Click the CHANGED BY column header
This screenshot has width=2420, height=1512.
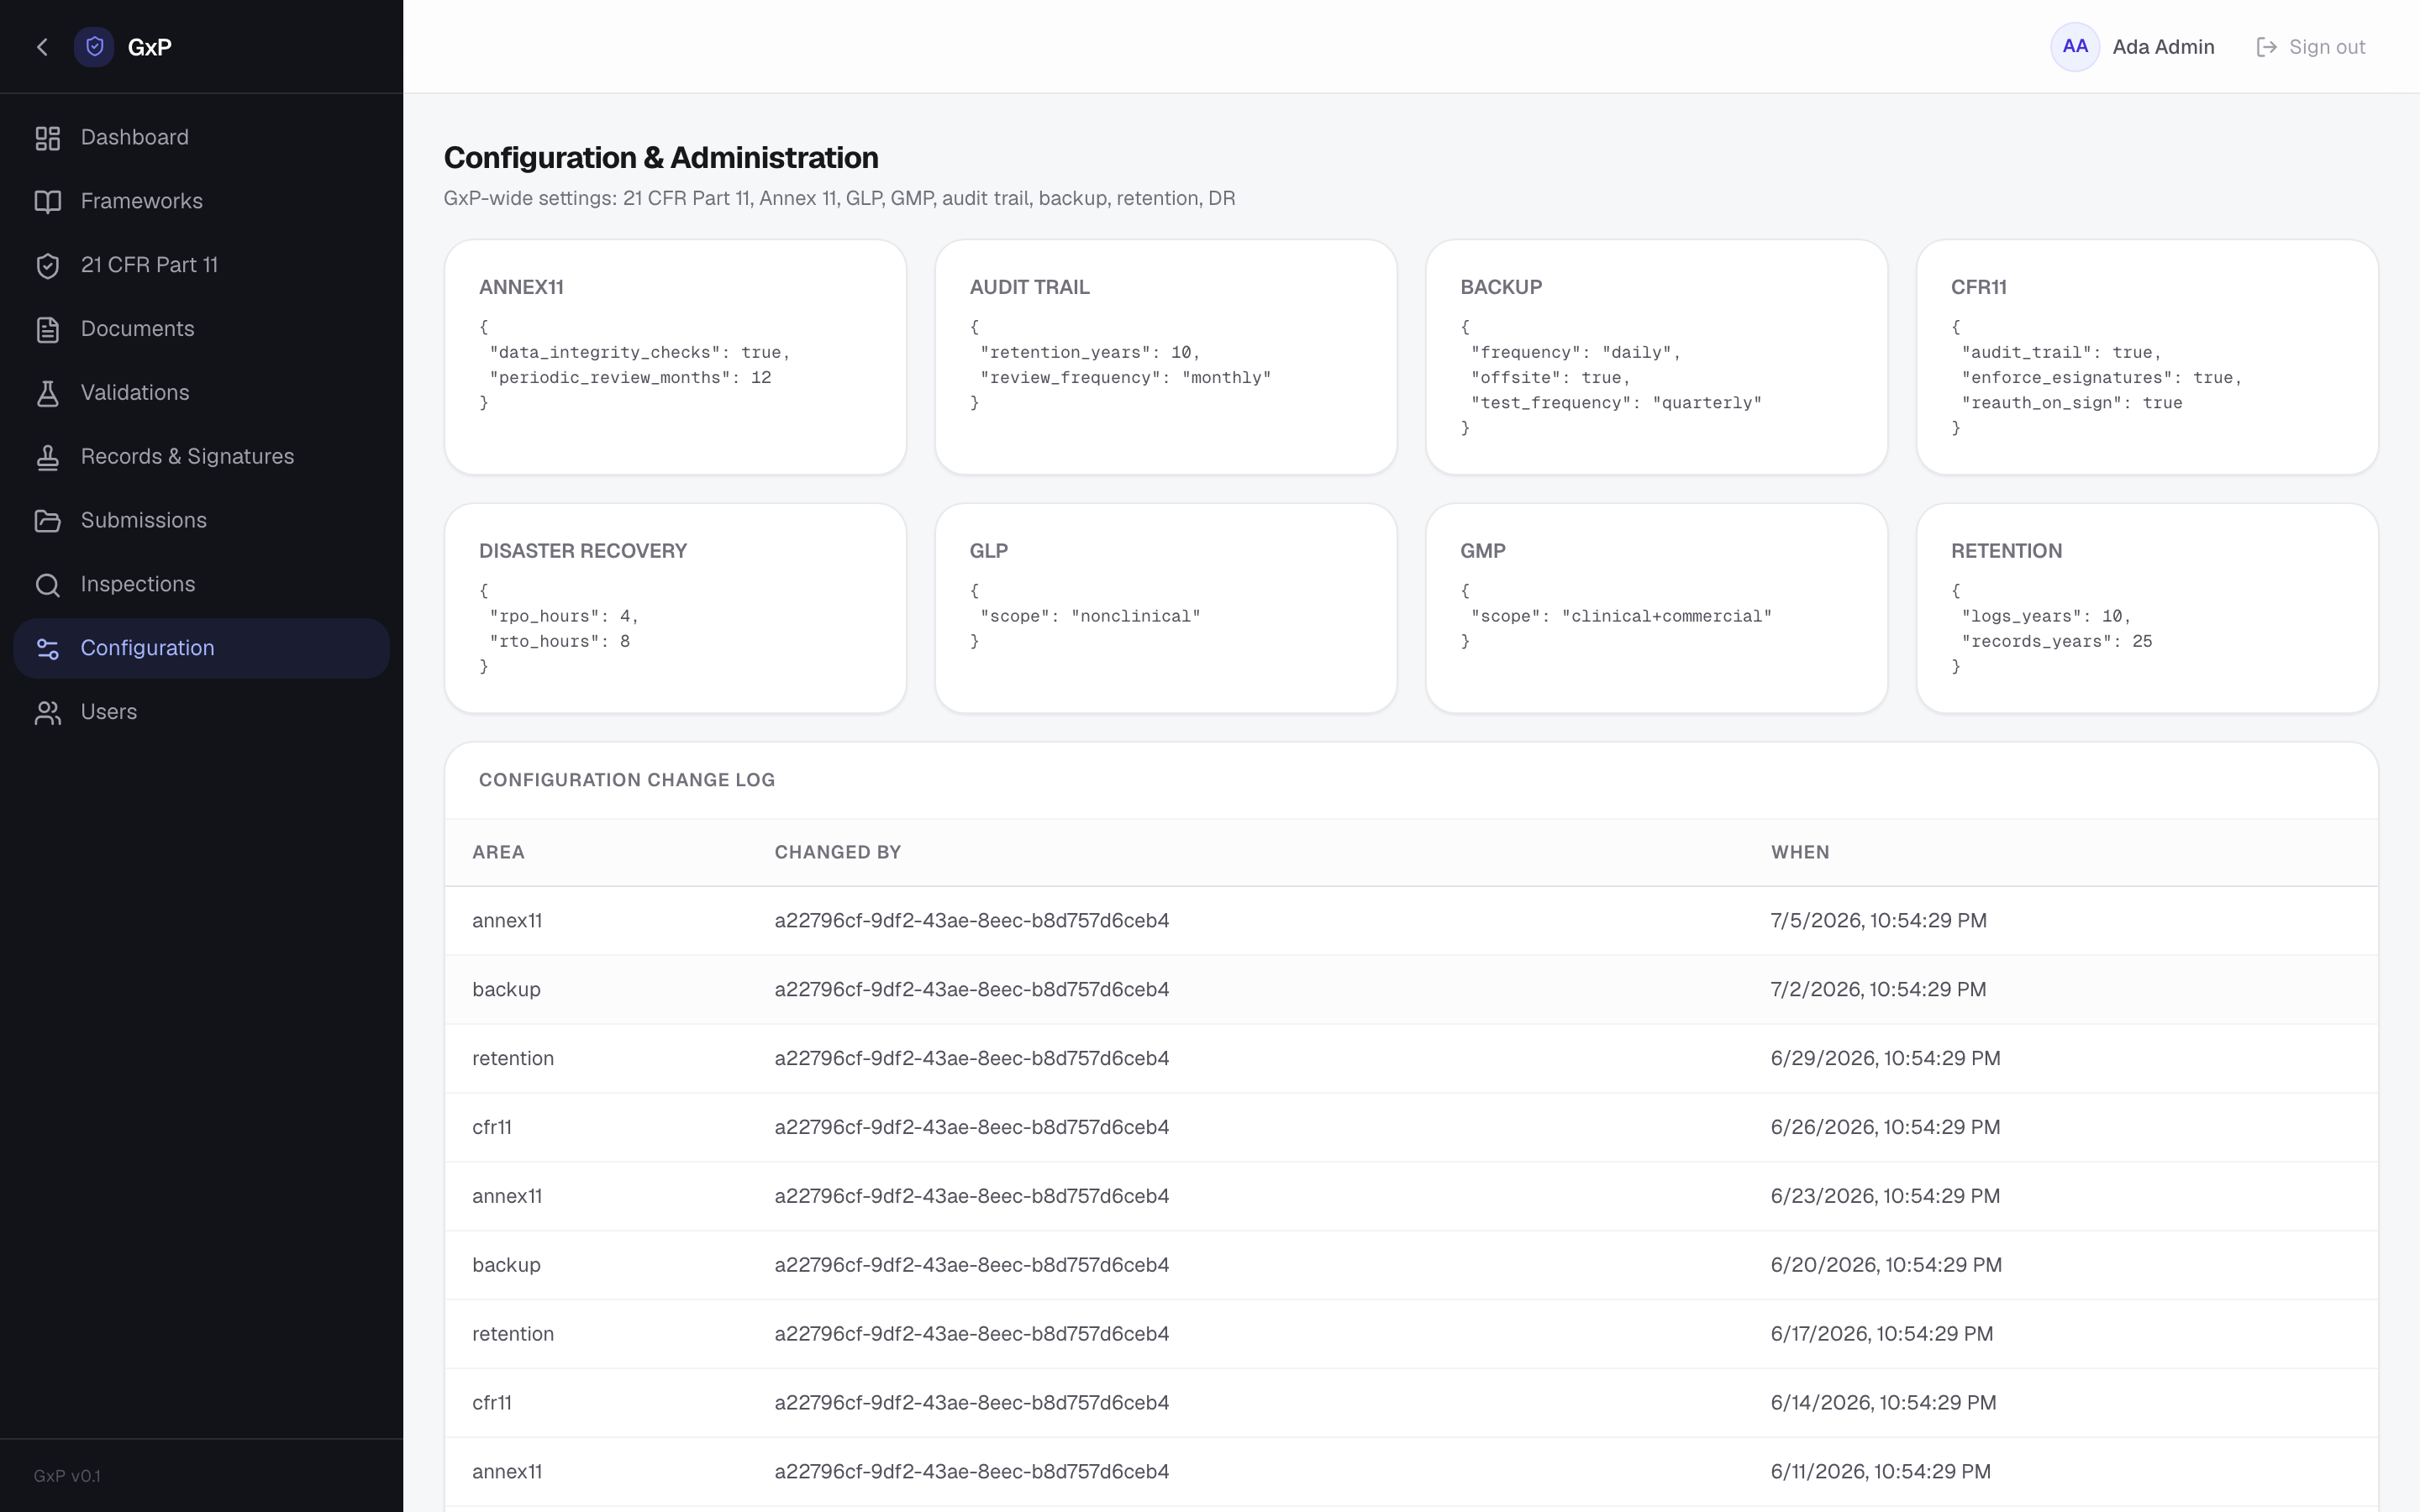pos(837,853)
